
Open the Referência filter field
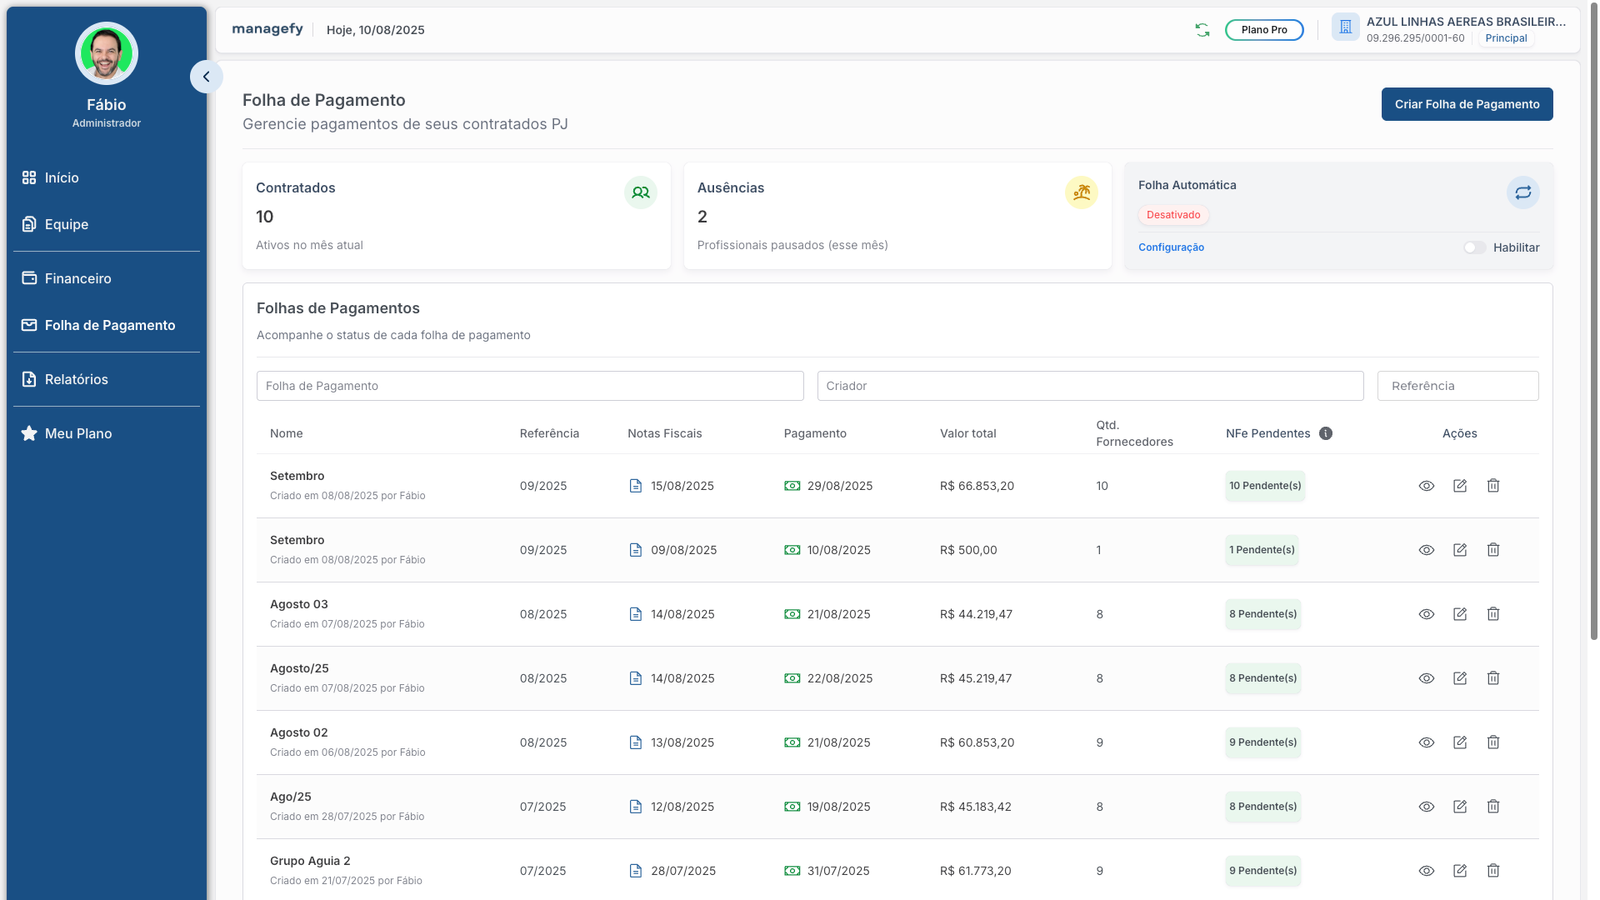1457,386
